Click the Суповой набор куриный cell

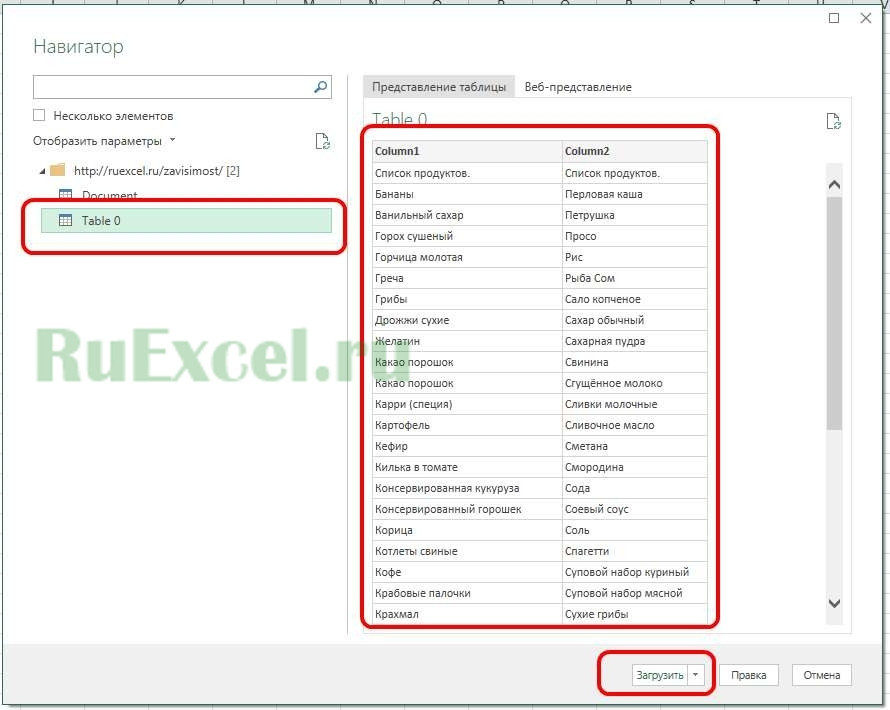click(x=635, y=572)
